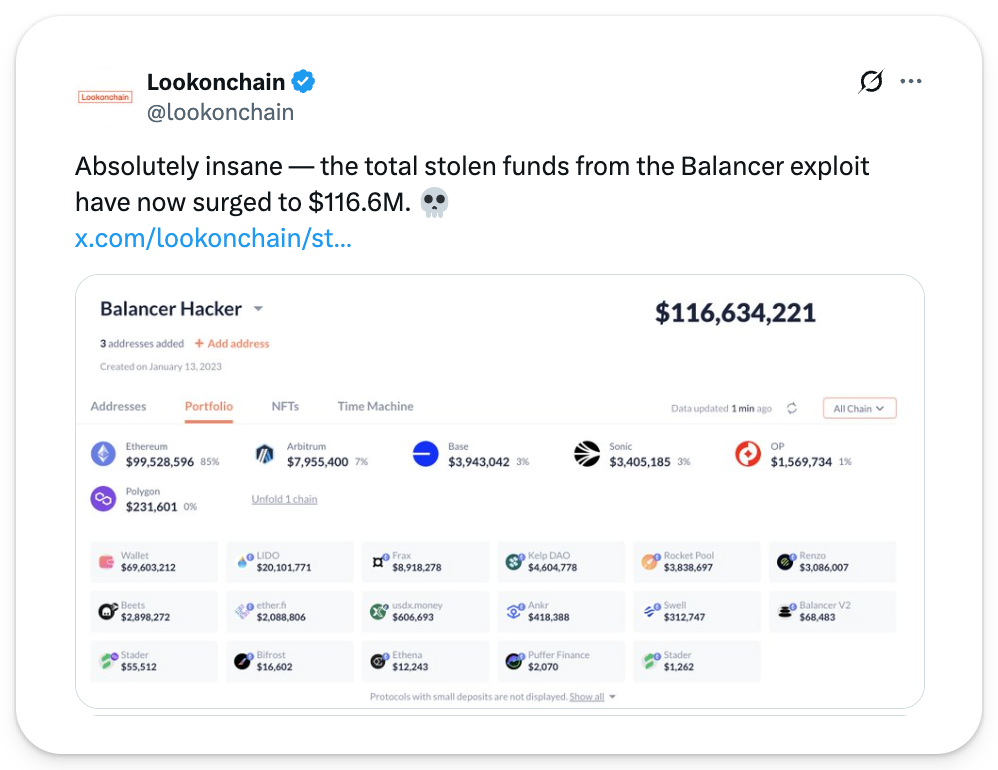The image size is (998, 770).
Task: Click the Add address button
Action: pyautogui.click(x=232, y=343)
